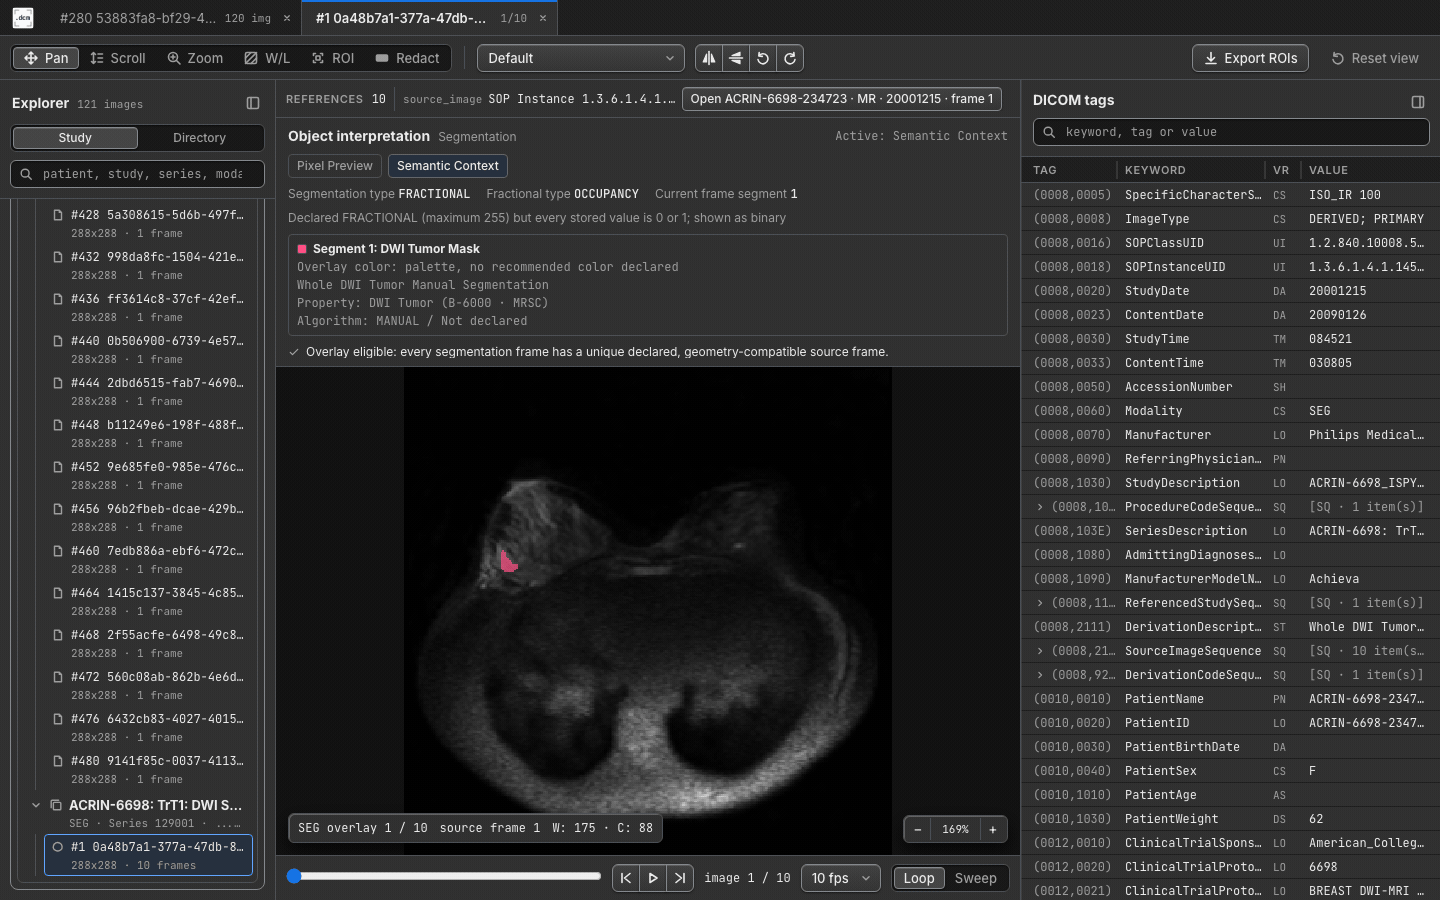Collapse the DICOM tags panel
Viewport: 1440px width, 900px height.
(1417, 101)
